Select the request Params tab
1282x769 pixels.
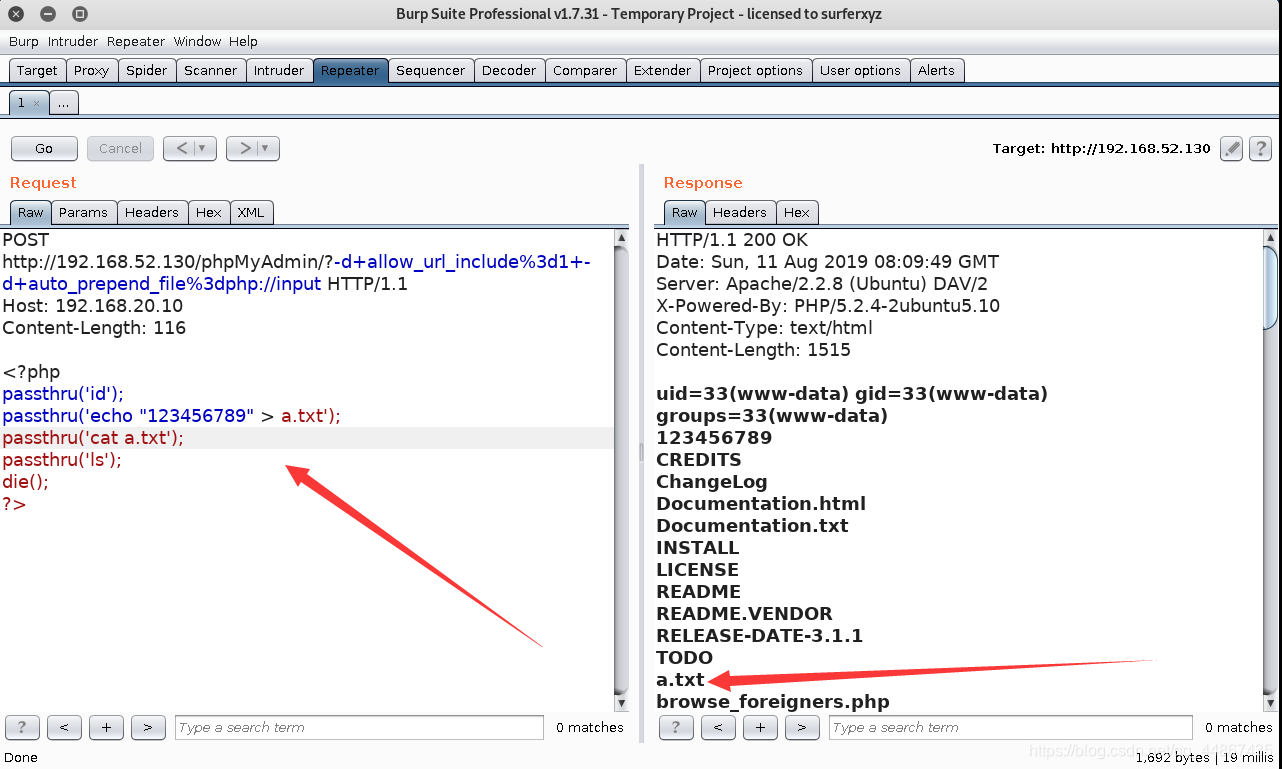(x=83, y=212)
